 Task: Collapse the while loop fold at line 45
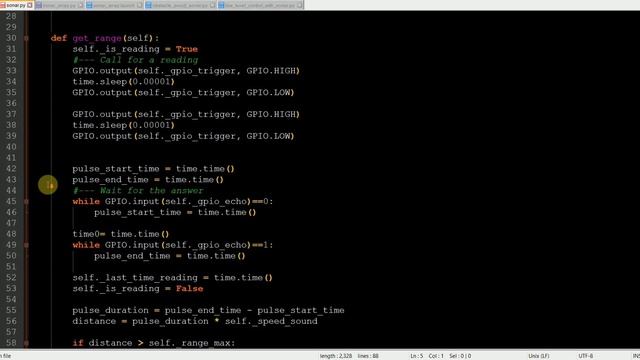(26, 201)
